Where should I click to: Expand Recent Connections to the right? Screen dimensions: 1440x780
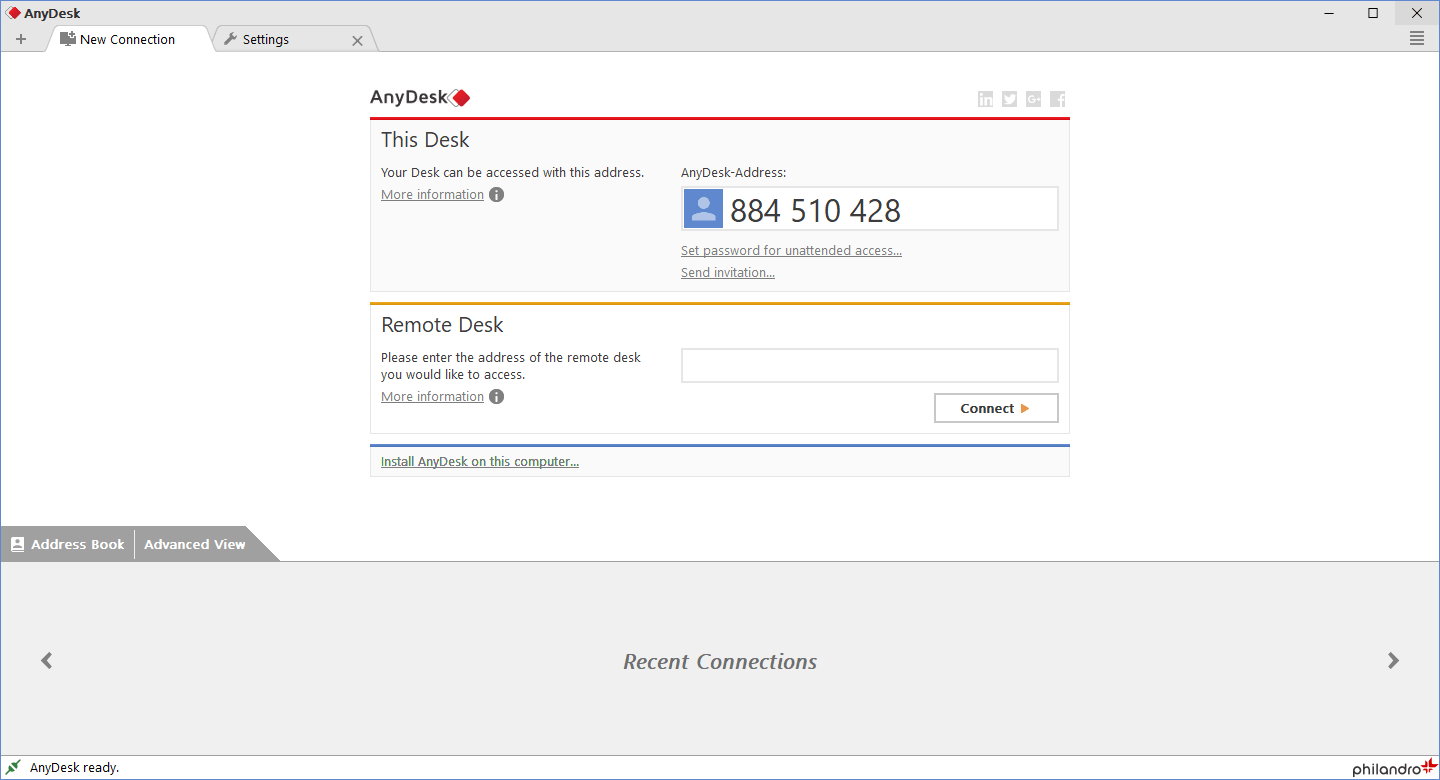pos(1393,660)
